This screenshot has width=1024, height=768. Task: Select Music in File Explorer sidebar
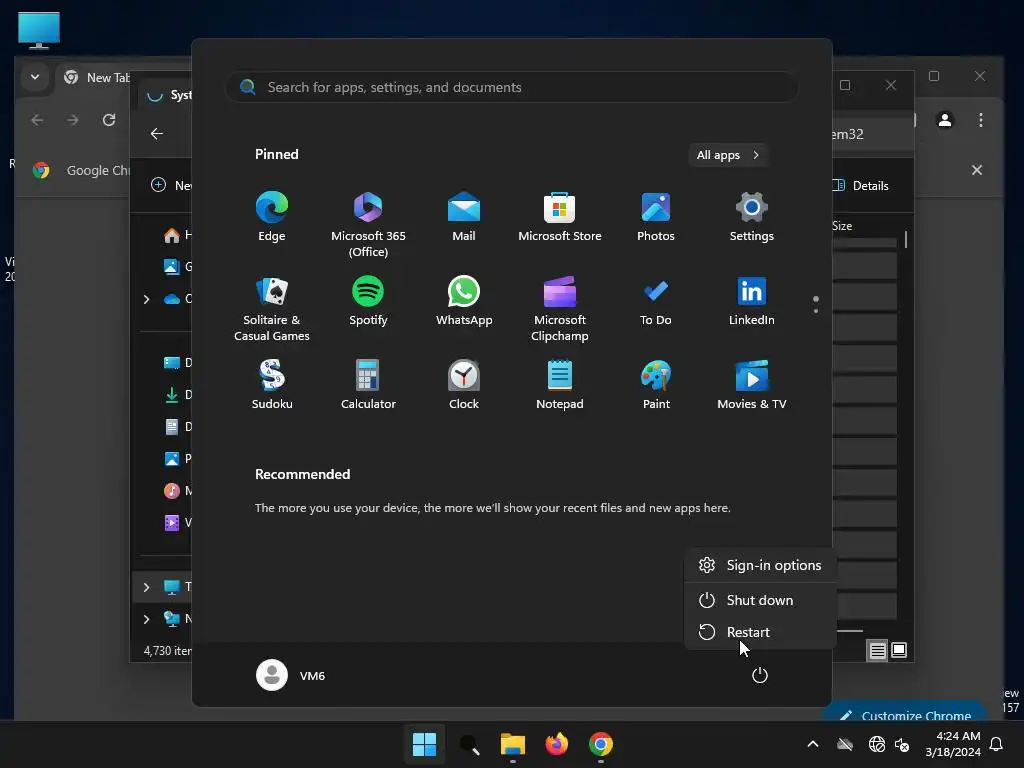pyautogui.click(x=177, y=490)
